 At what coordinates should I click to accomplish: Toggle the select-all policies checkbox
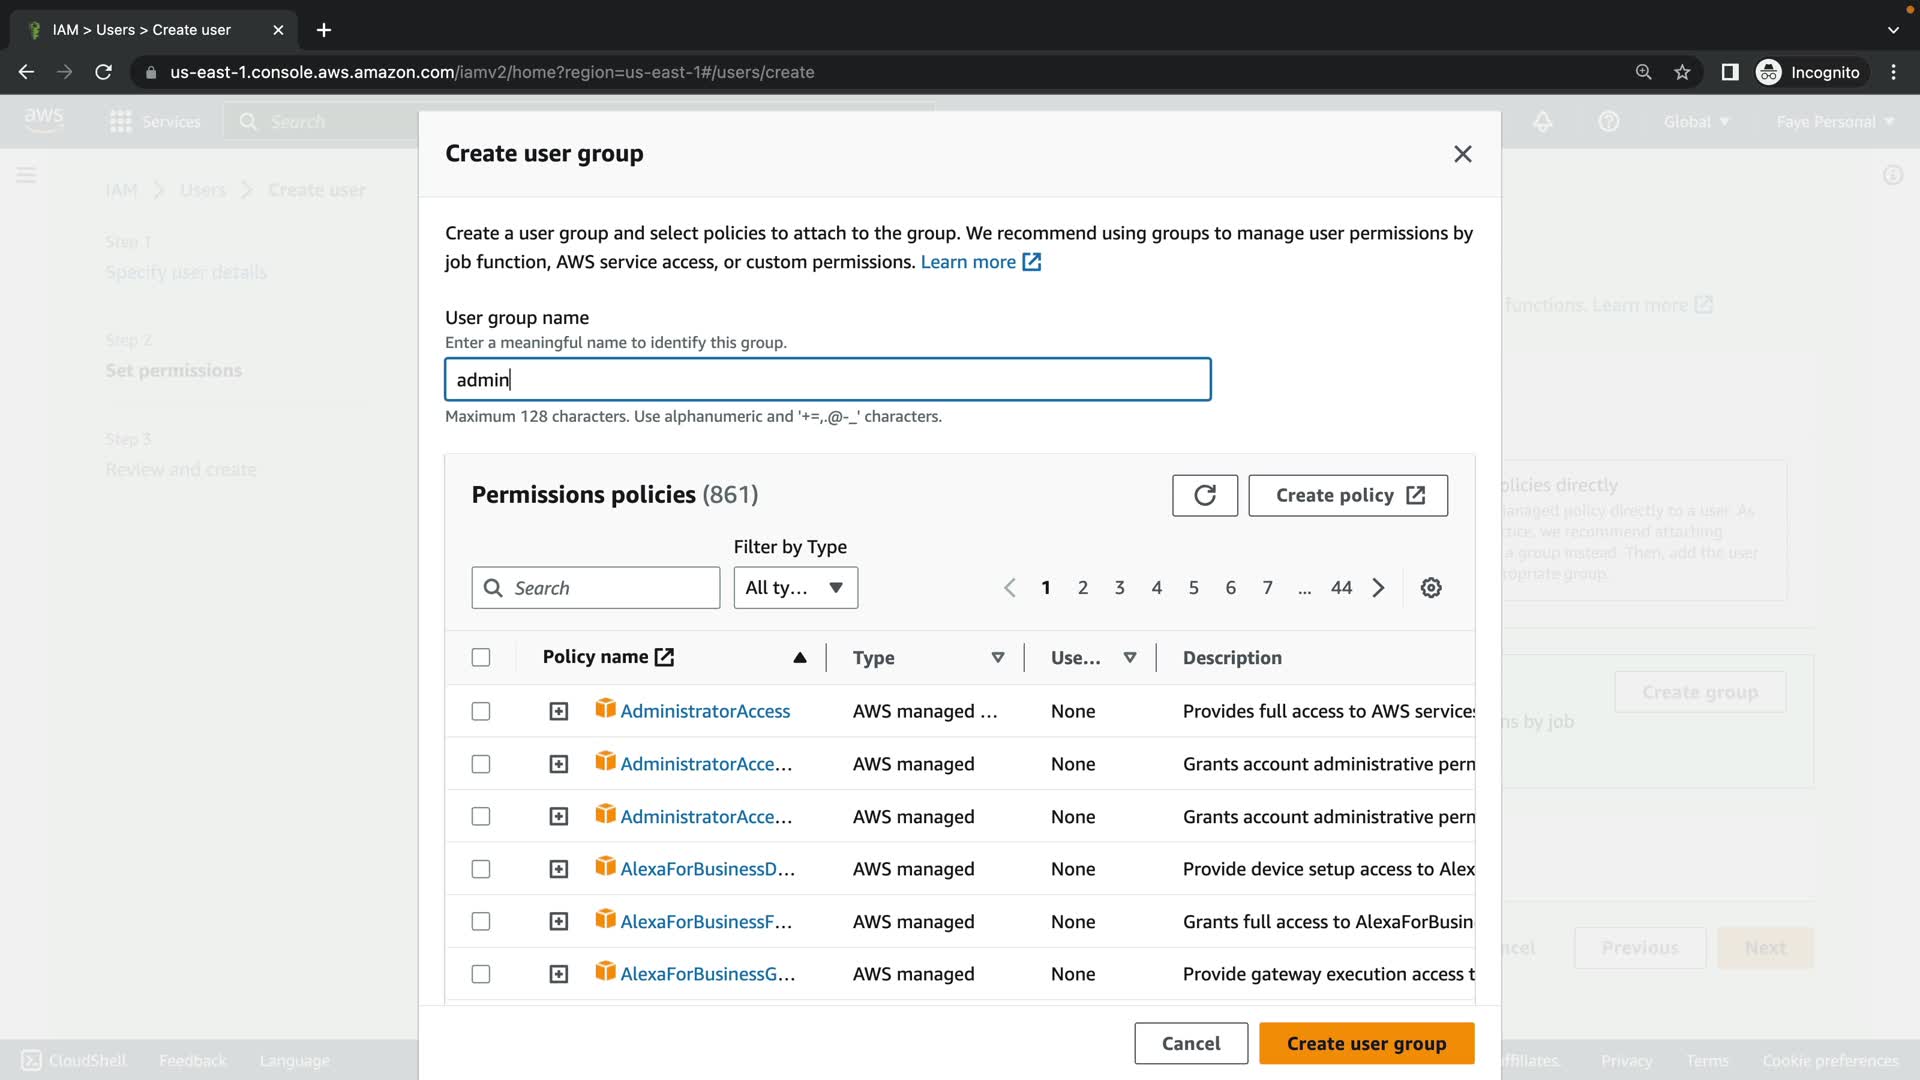[x=481, y=658]
